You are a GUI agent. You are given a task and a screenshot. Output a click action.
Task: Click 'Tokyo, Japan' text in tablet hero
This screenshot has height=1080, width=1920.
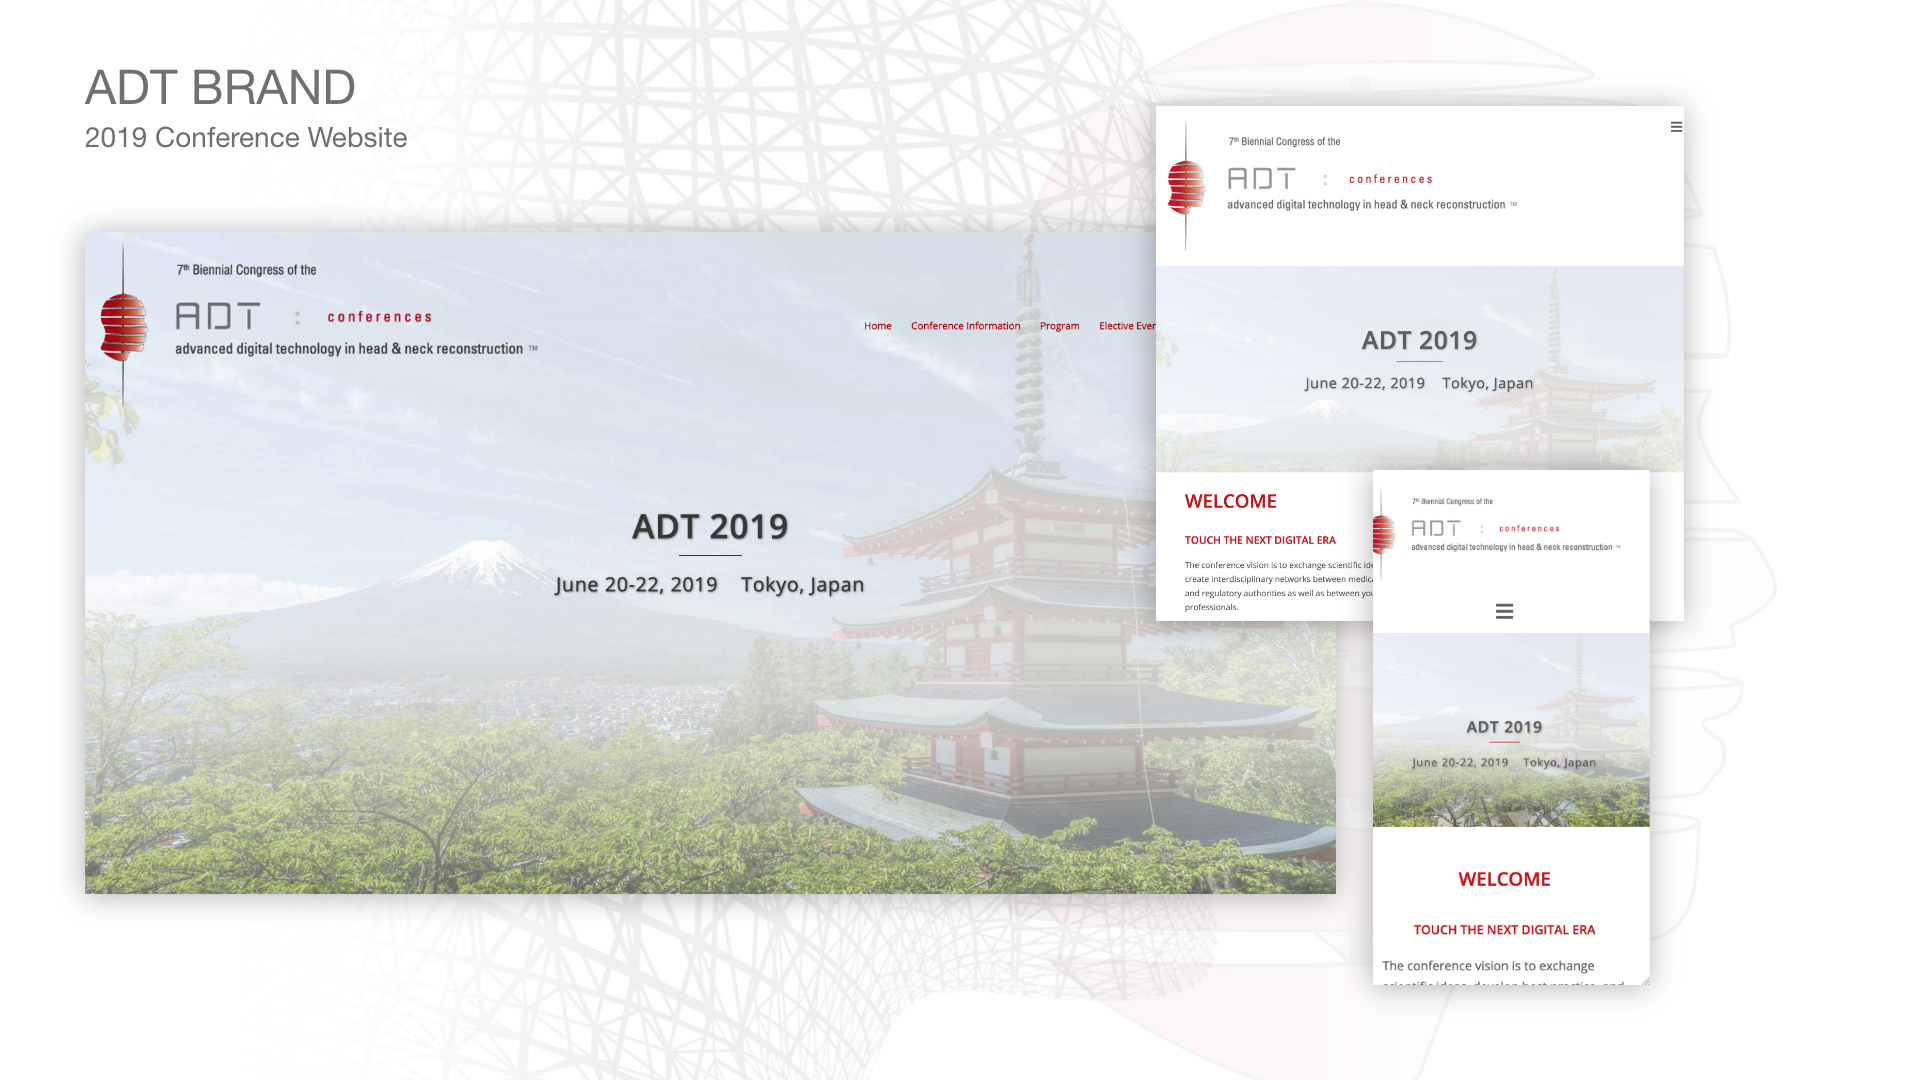1487,383
